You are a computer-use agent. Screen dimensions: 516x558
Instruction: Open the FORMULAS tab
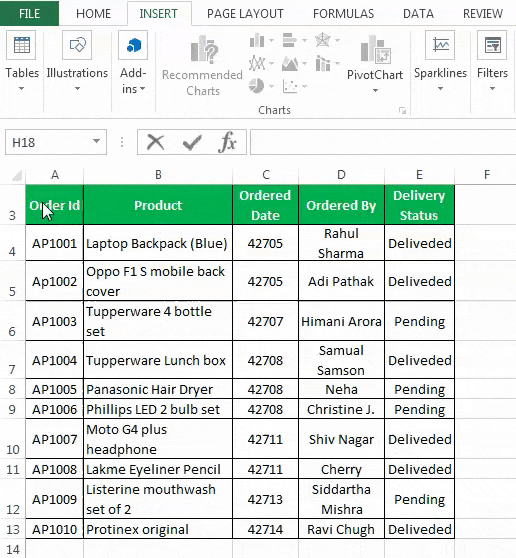343,14
